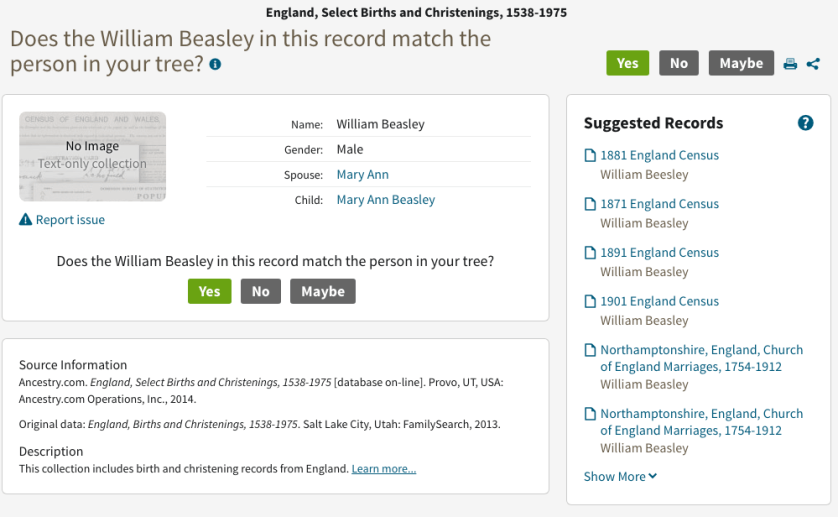Confirm match with Yes inside record card
This screenshot has height=517, width=838.
209,291
